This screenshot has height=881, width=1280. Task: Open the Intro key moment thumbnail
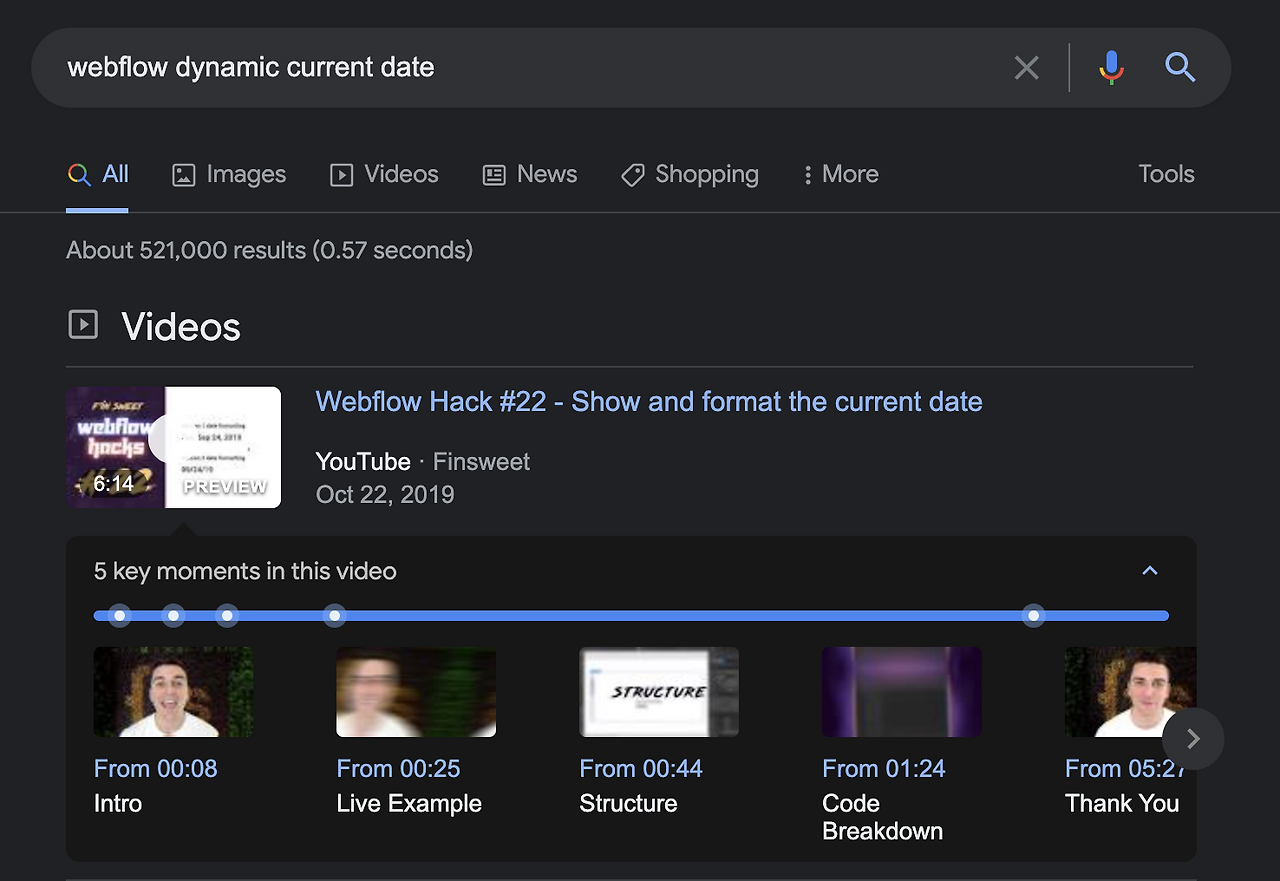click(173, 692)
